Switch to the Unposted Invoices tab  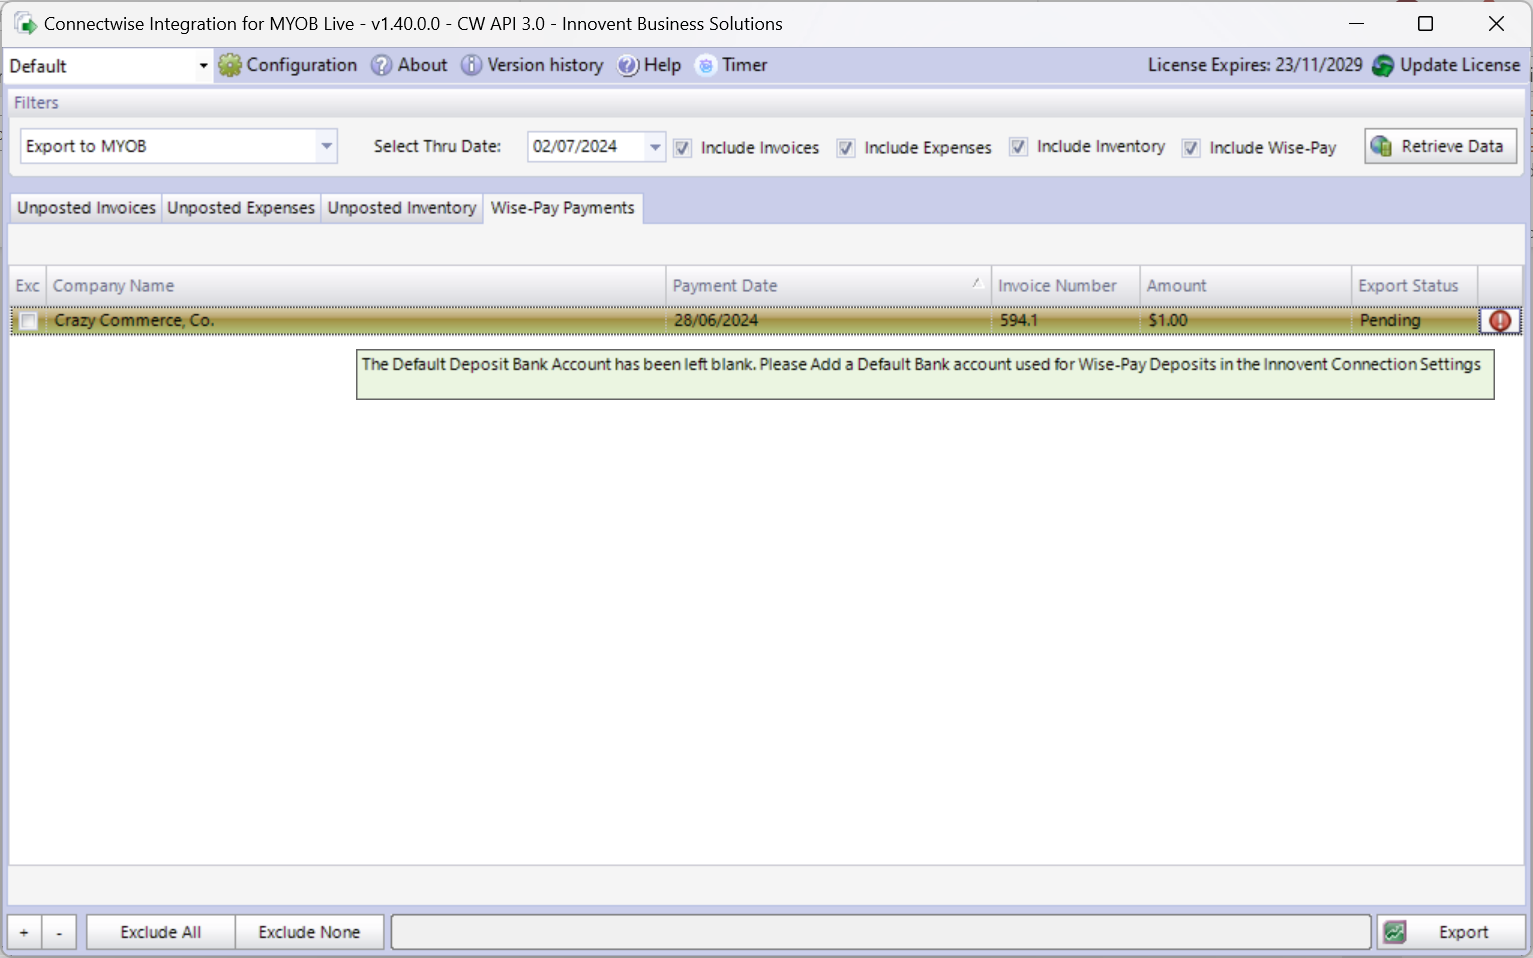(x=86, y=208)
